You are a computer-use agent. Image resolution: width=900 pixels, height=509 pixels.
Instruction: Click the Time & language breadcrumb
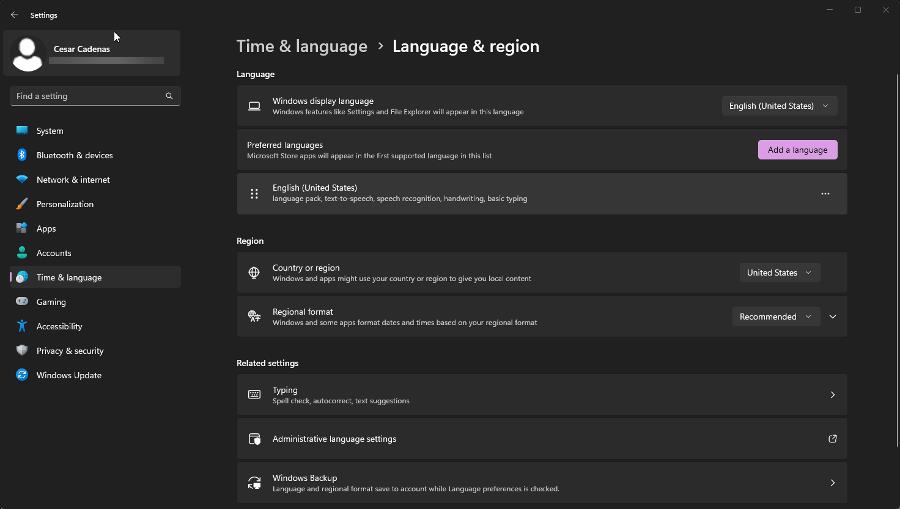302,46
